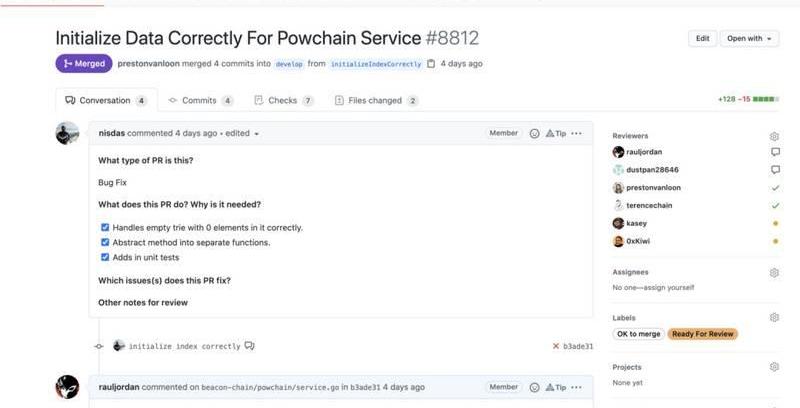Open Reviewers settings gear
800x408 pixels.
774,136
